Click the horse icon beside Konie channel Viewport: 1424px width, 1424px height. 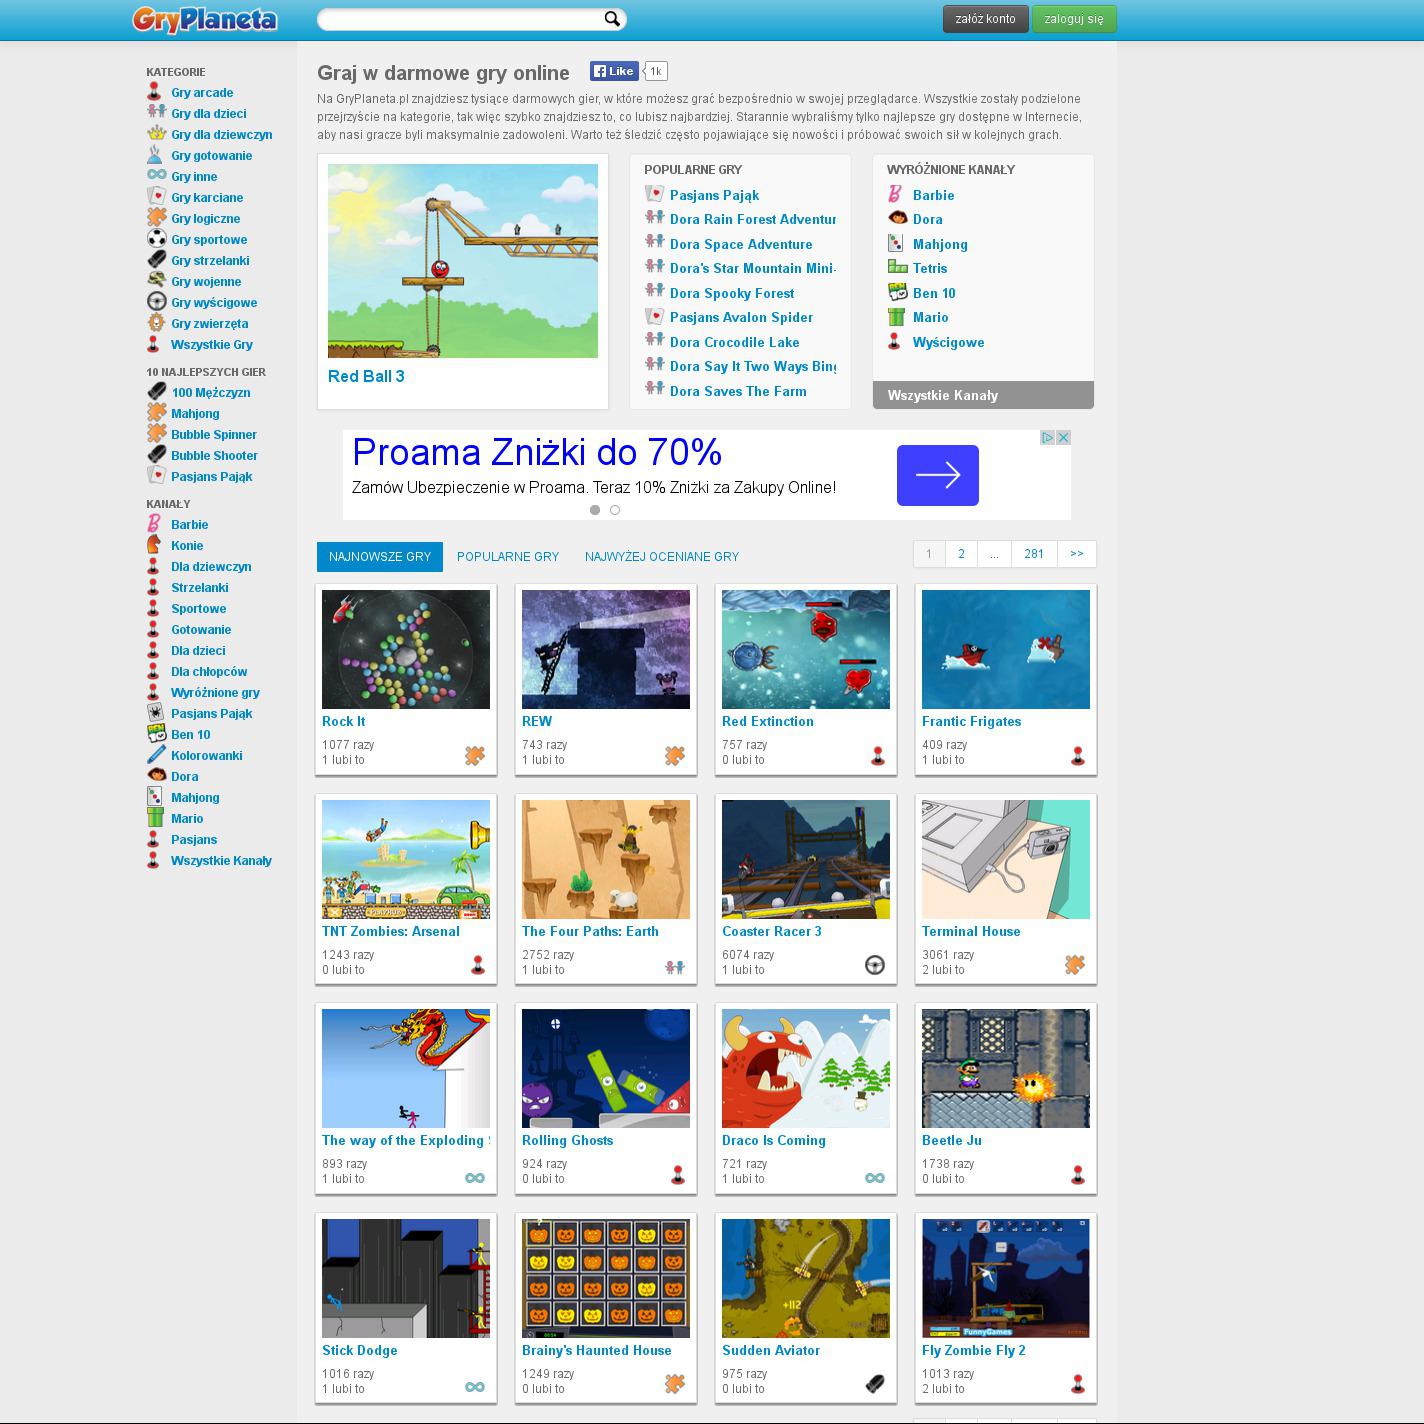pos(154,545)
